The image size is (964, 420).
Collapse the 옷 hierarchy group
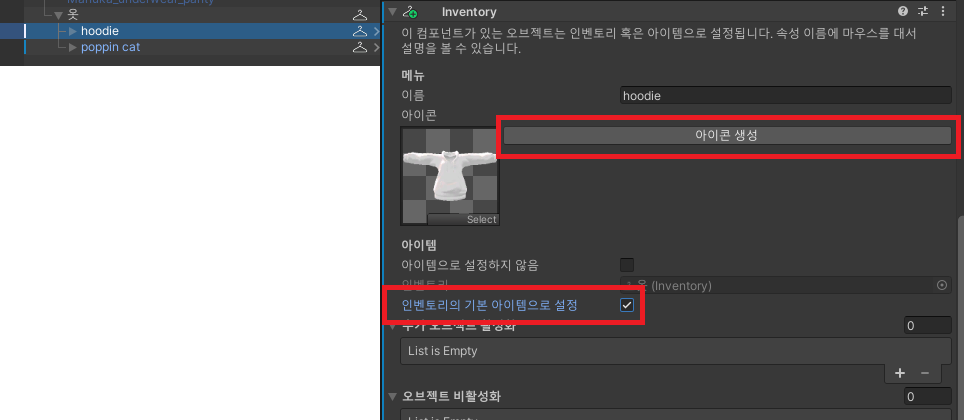click(x=58, y=15)
